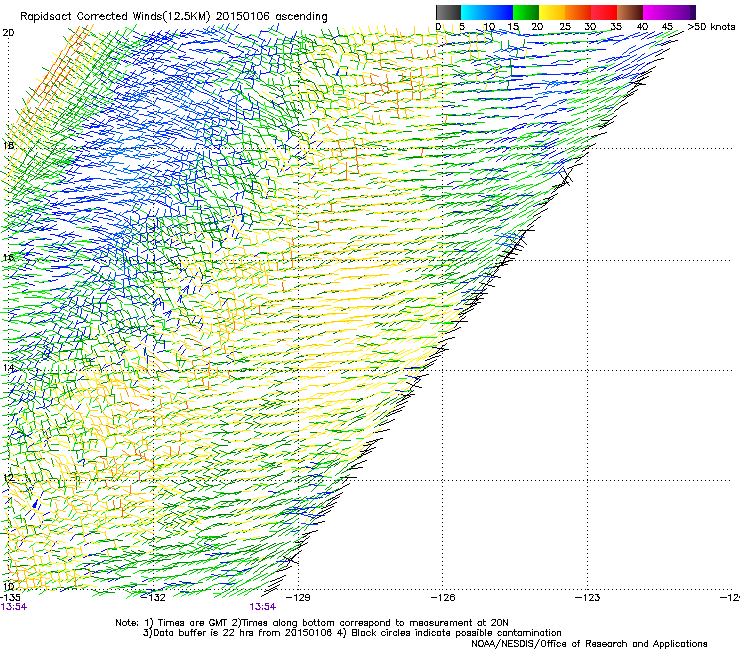
Task: Click the latitude label 14
Action: pos(8,367)
